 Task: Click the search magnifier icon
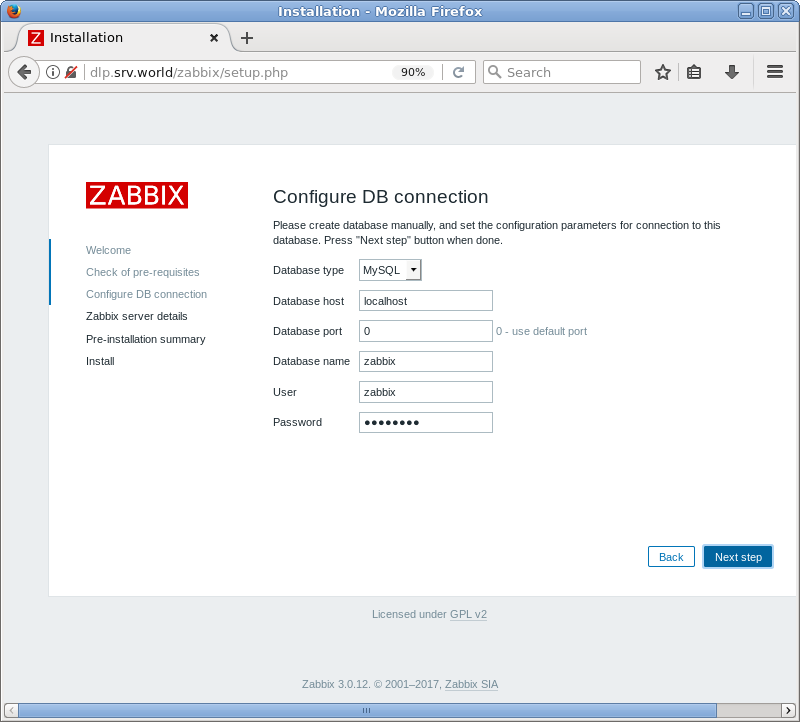pos(494,72)
